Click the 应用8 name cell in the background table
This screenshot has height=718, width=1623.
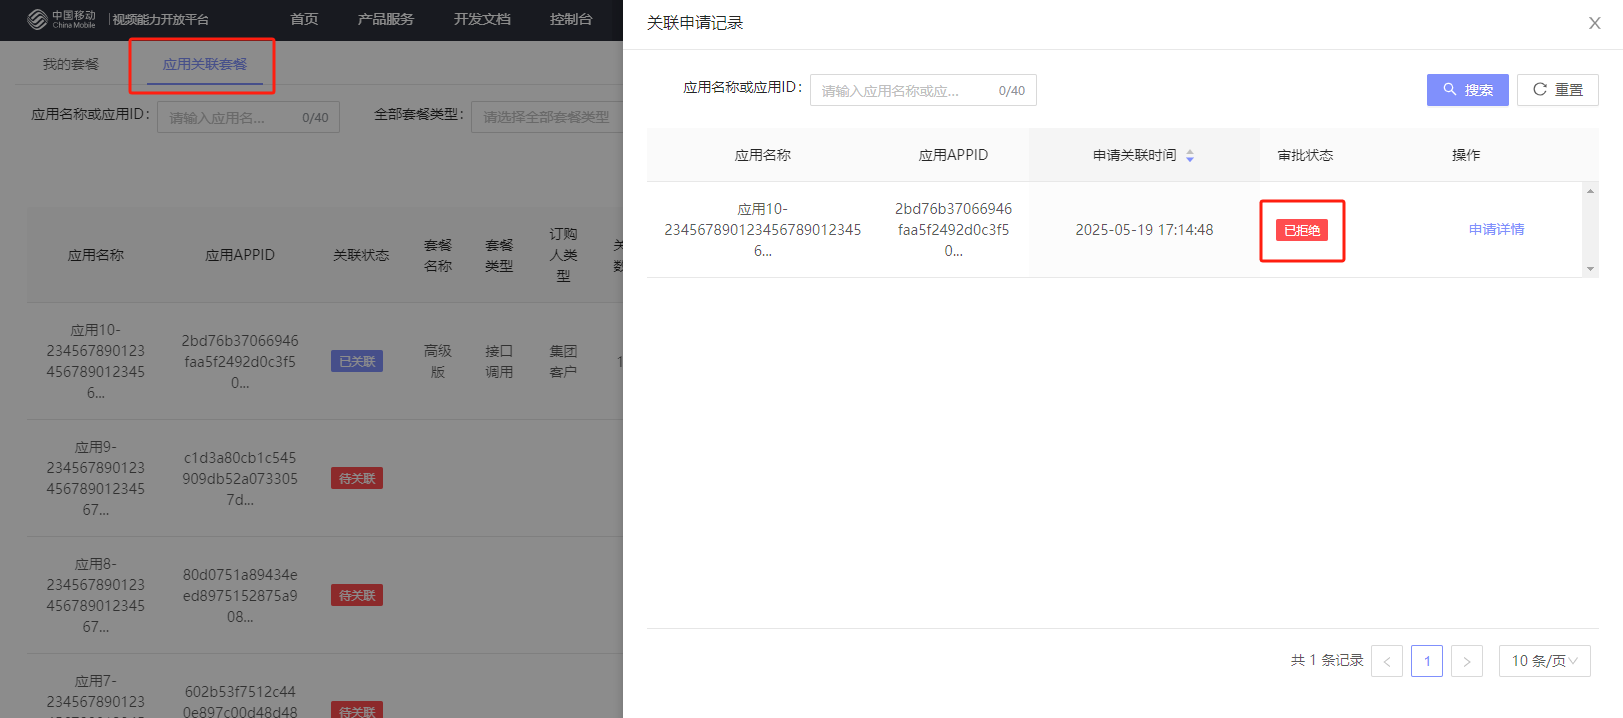point(96,596)
